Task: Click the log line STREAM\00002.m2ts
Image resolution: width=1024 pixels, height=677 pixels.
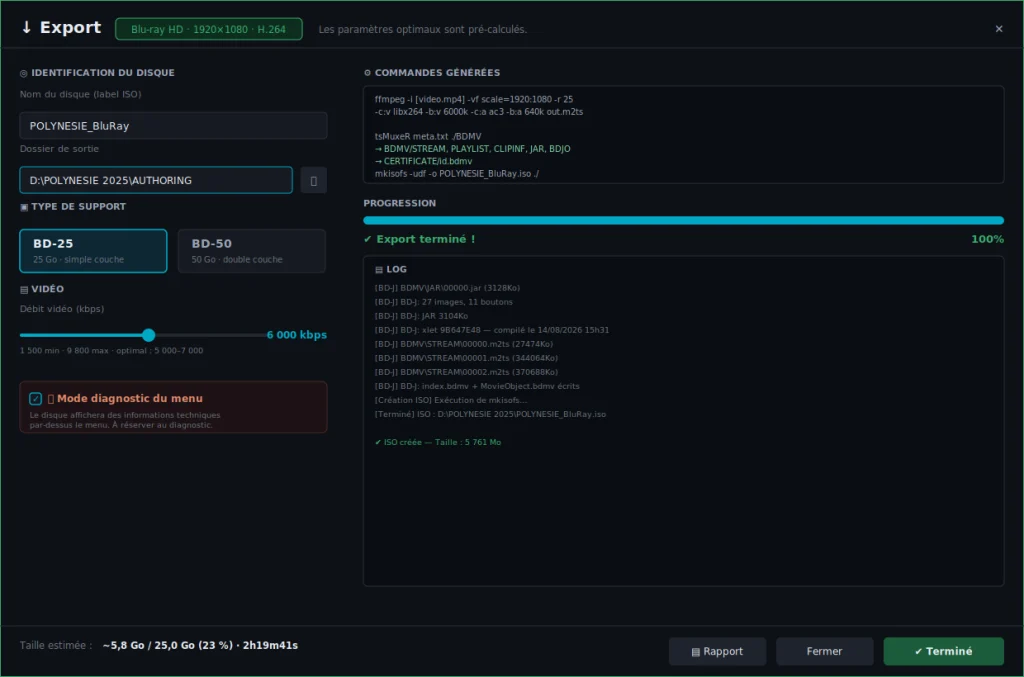Action: (x=466, y=372)
